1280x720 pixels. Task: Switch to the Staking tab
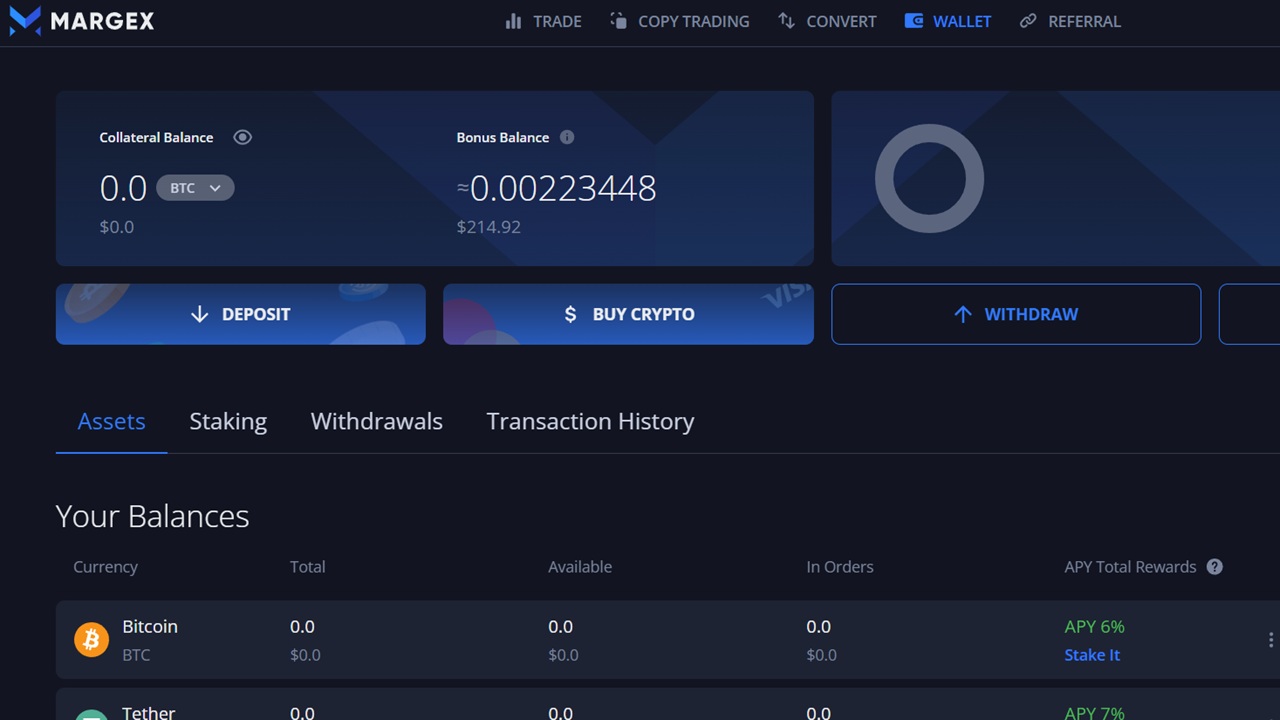click(x=228, y=422)
